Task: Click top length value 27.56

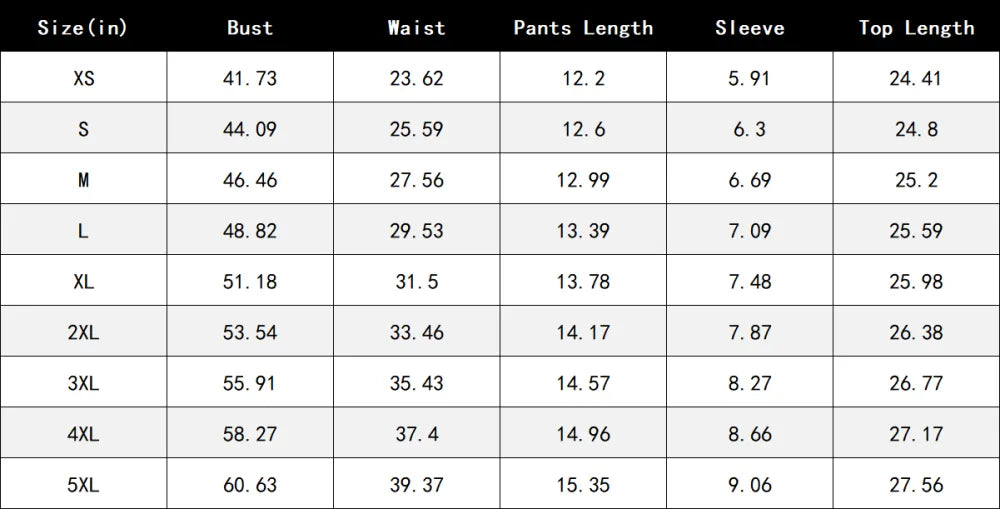Action: [x=916, y=485]
